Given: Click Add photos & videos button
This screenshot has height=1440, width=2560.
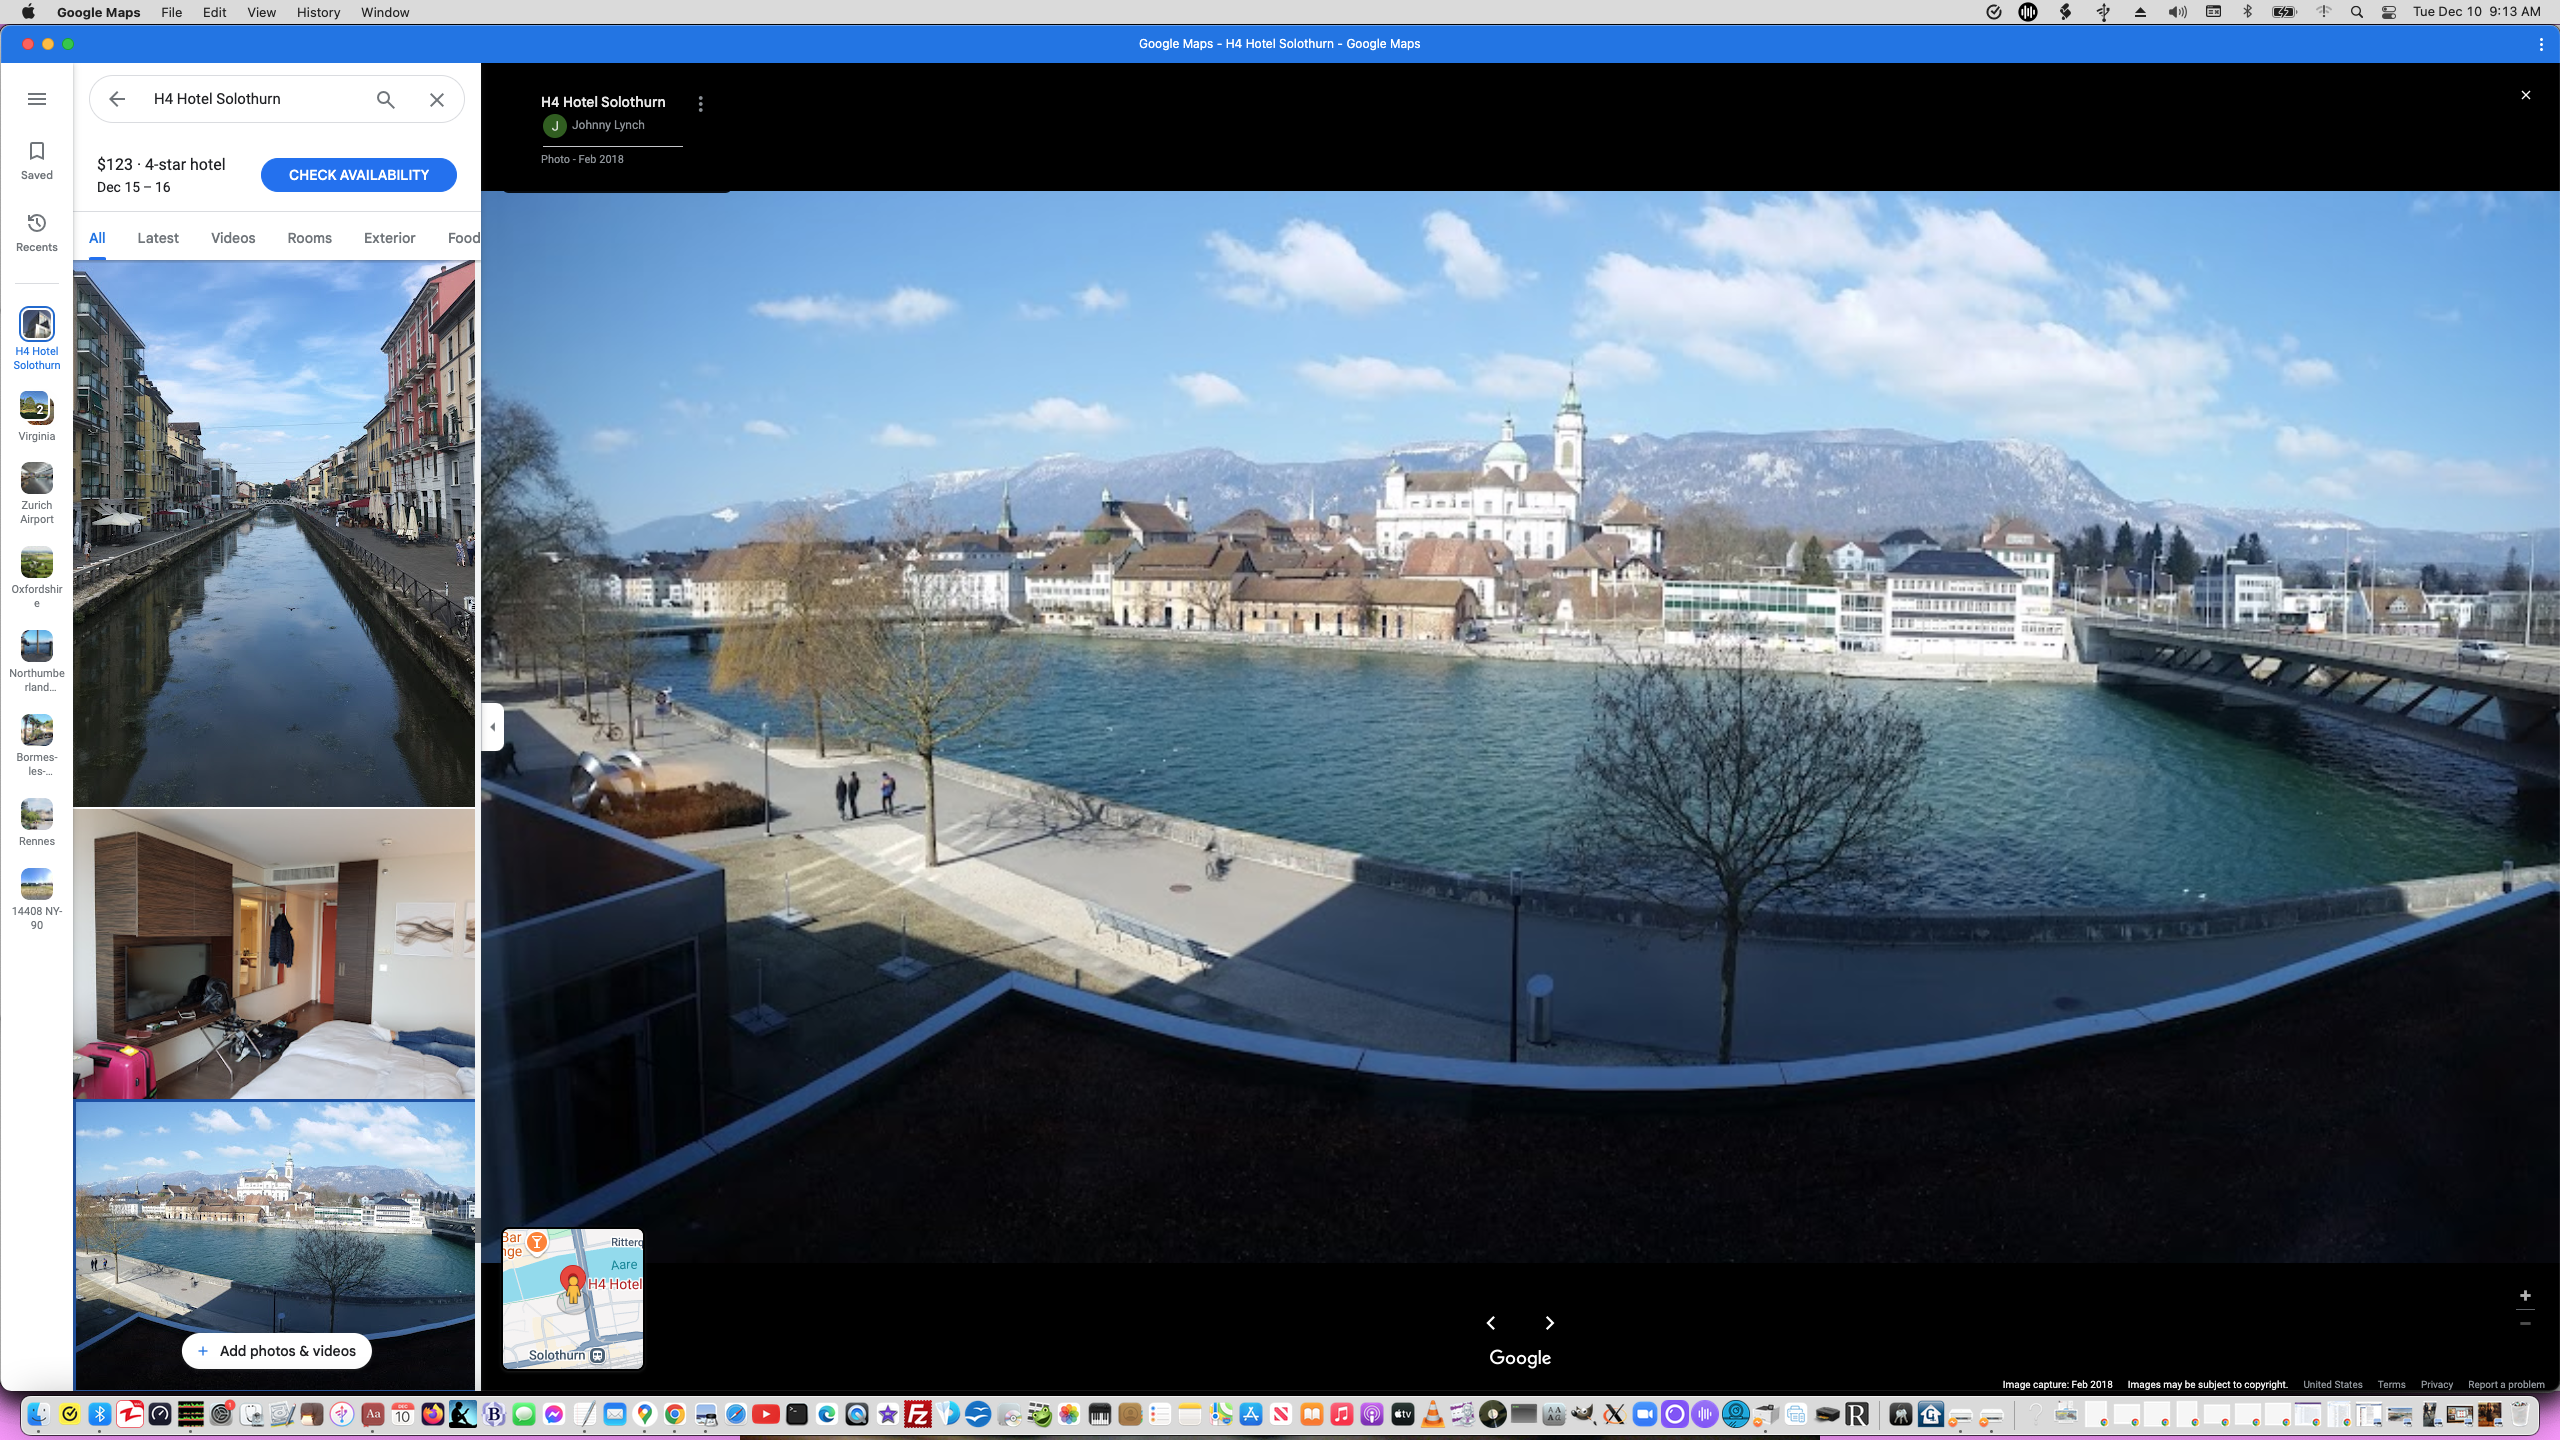Looking at the screenshot, I should (277, 1351).
